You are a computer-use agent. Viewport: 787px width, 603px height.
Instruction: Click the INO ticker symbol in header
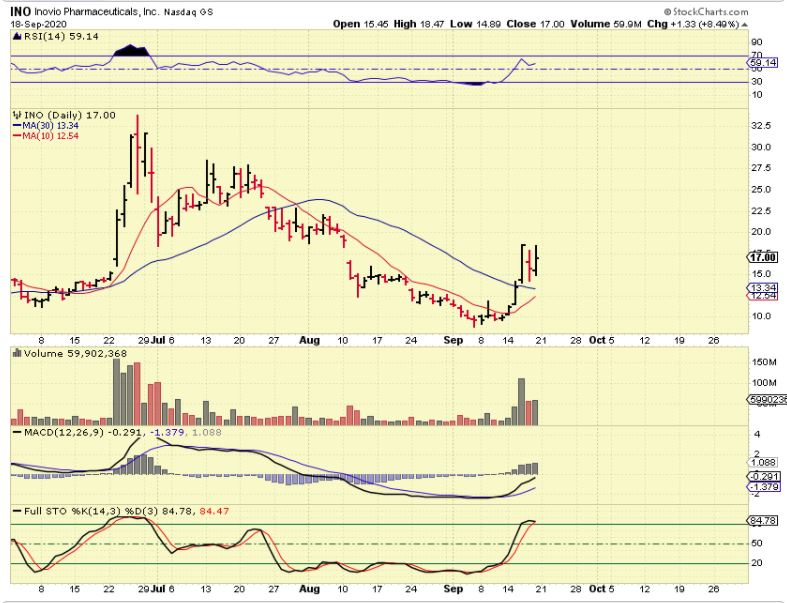tap(21, 12)
